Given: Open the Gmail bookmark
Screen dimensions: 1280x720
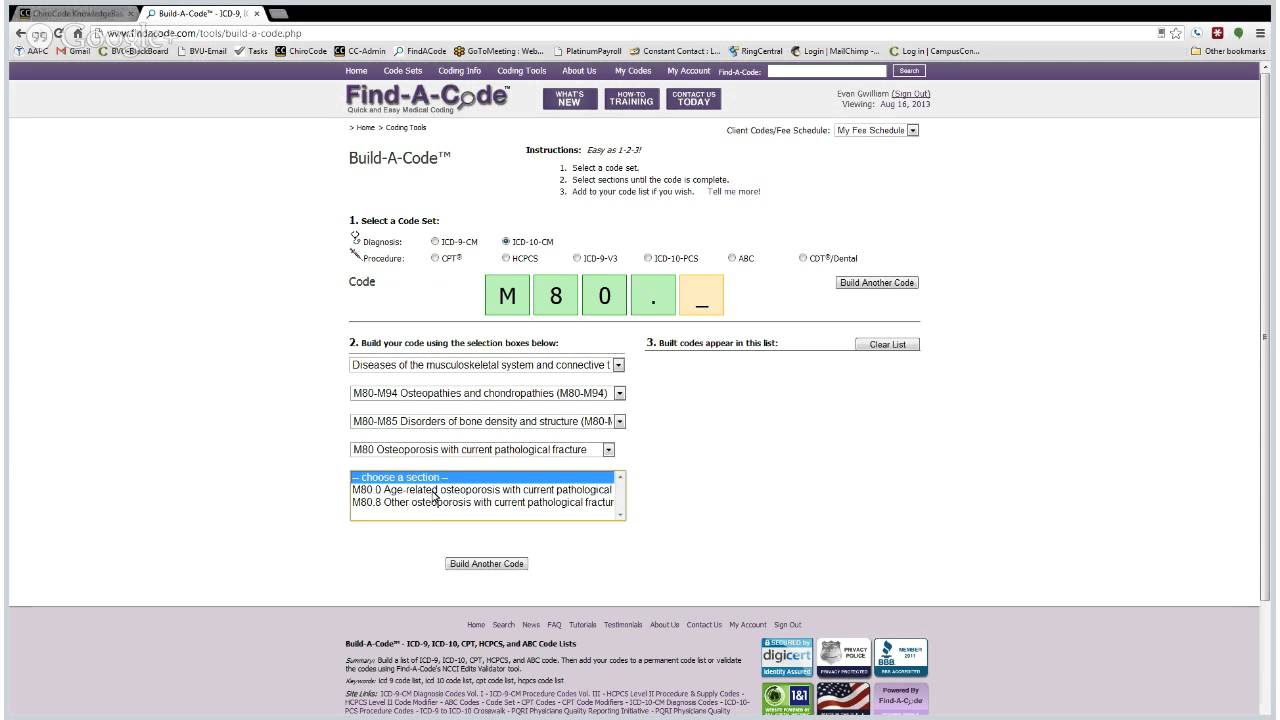Looking at the screenshot, I should [74, 51].
